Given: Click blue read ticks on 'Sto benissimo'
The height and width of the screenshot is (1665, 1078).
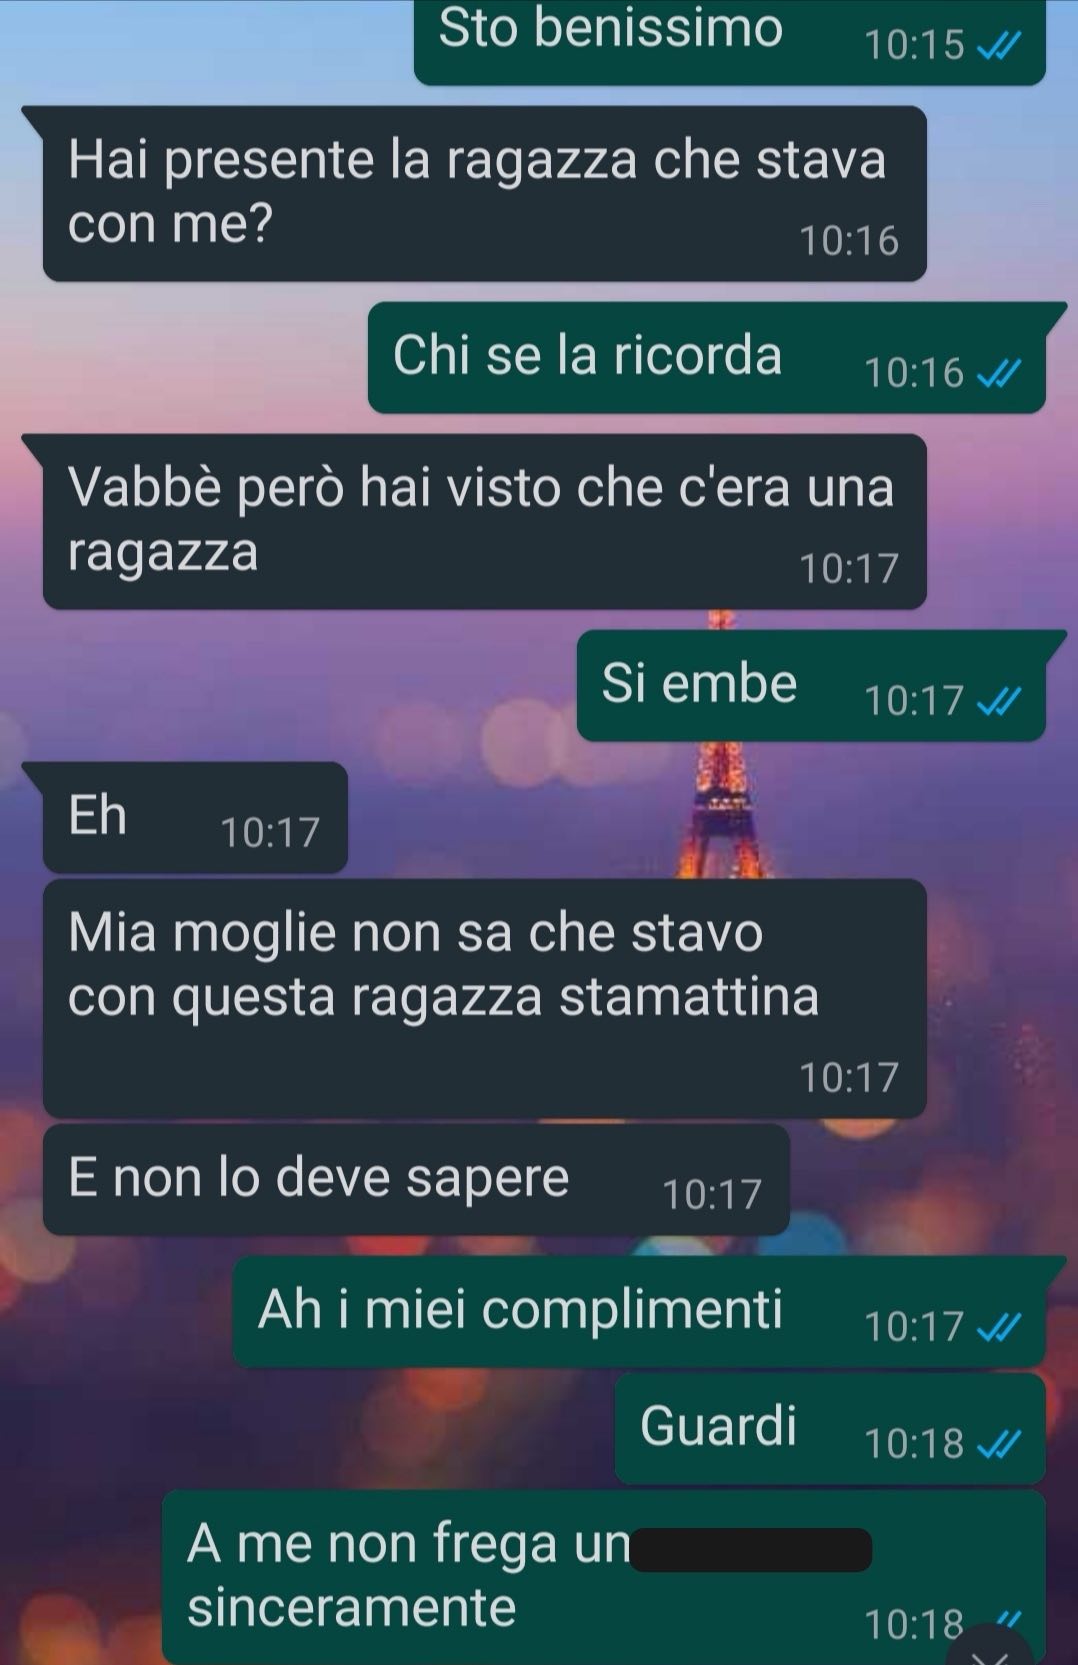Looking at the screenshot, I should coord(997,46).
